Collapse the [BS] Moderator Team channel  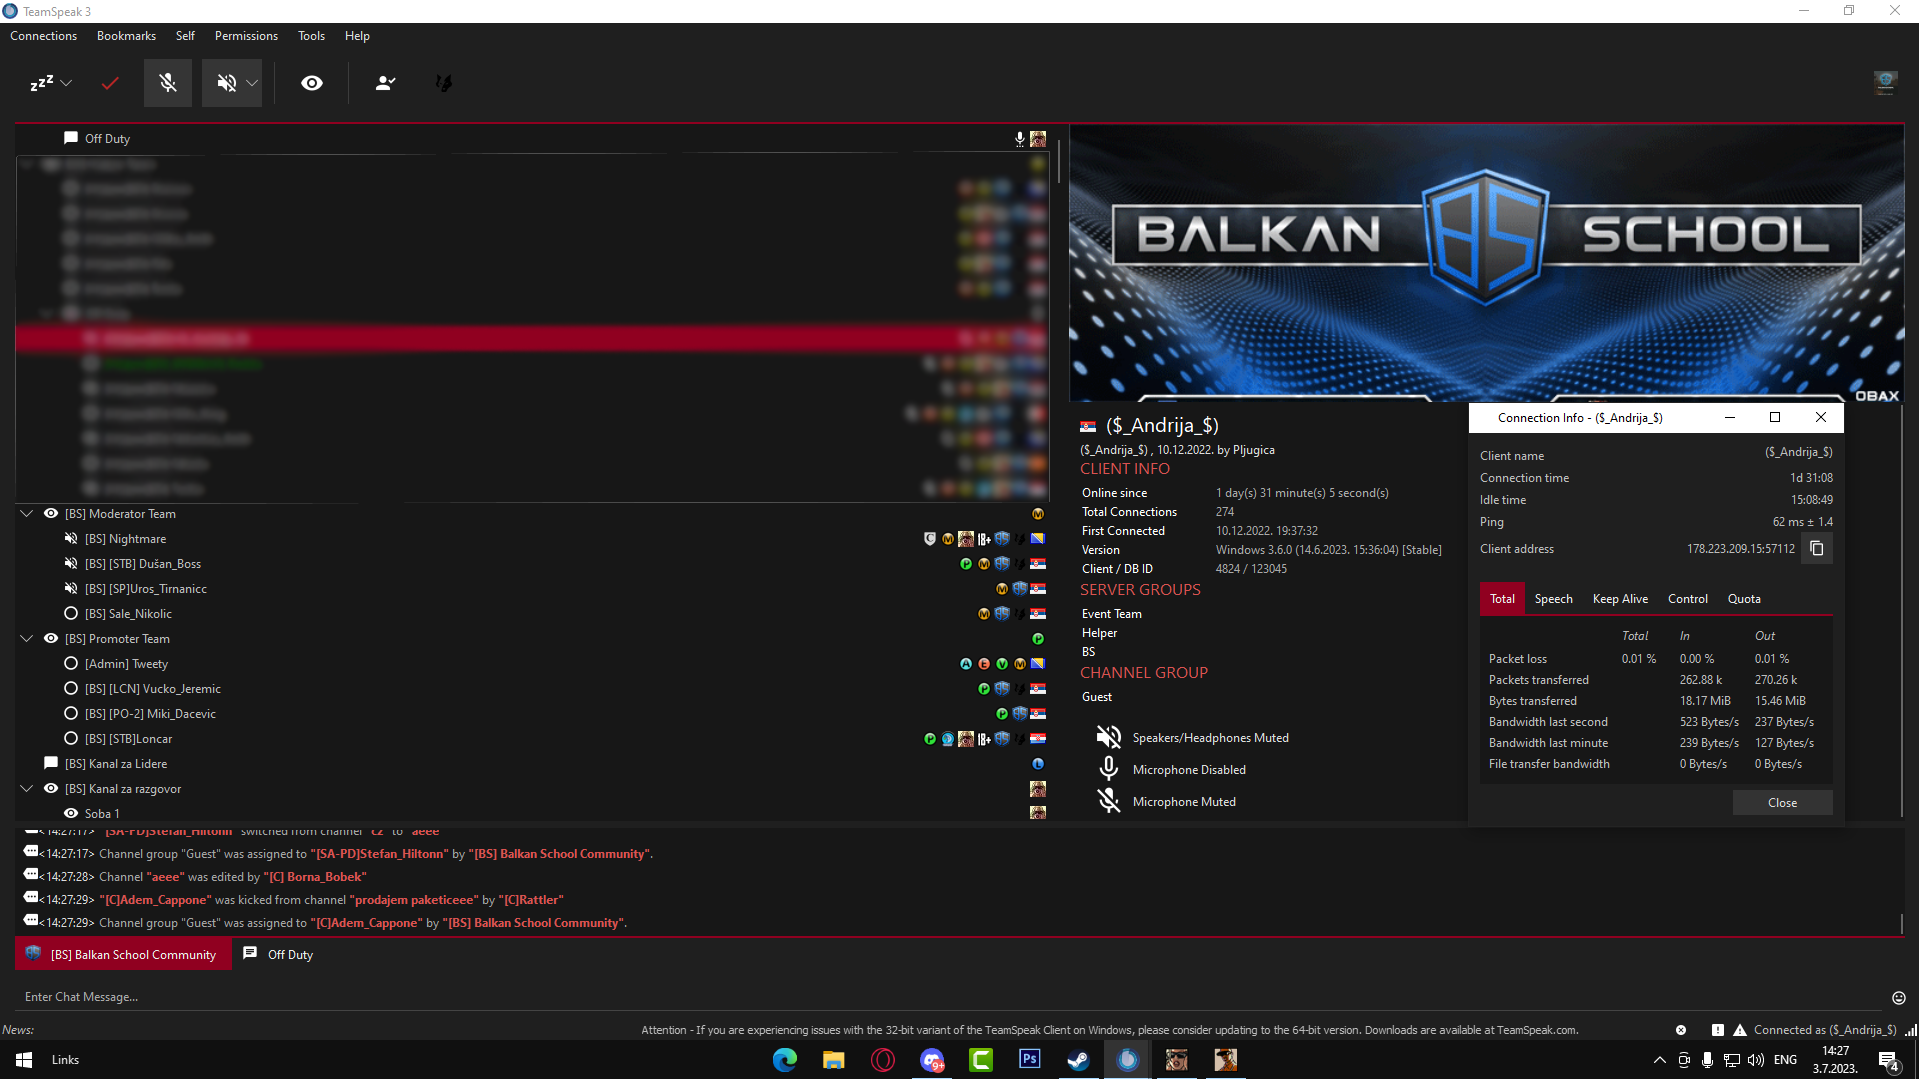coord(27,514)
